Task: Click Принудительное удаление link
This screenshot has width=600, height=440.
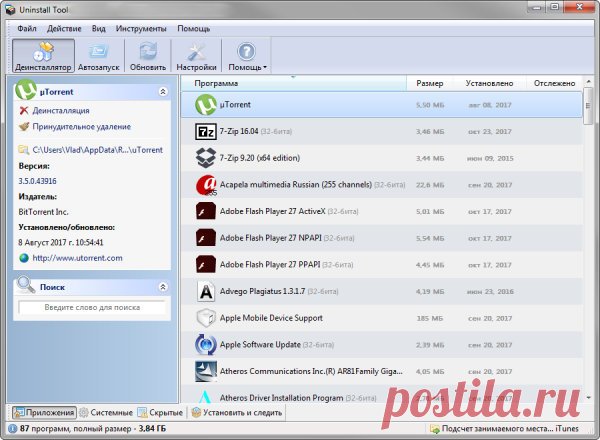Action: click(82, 127)
